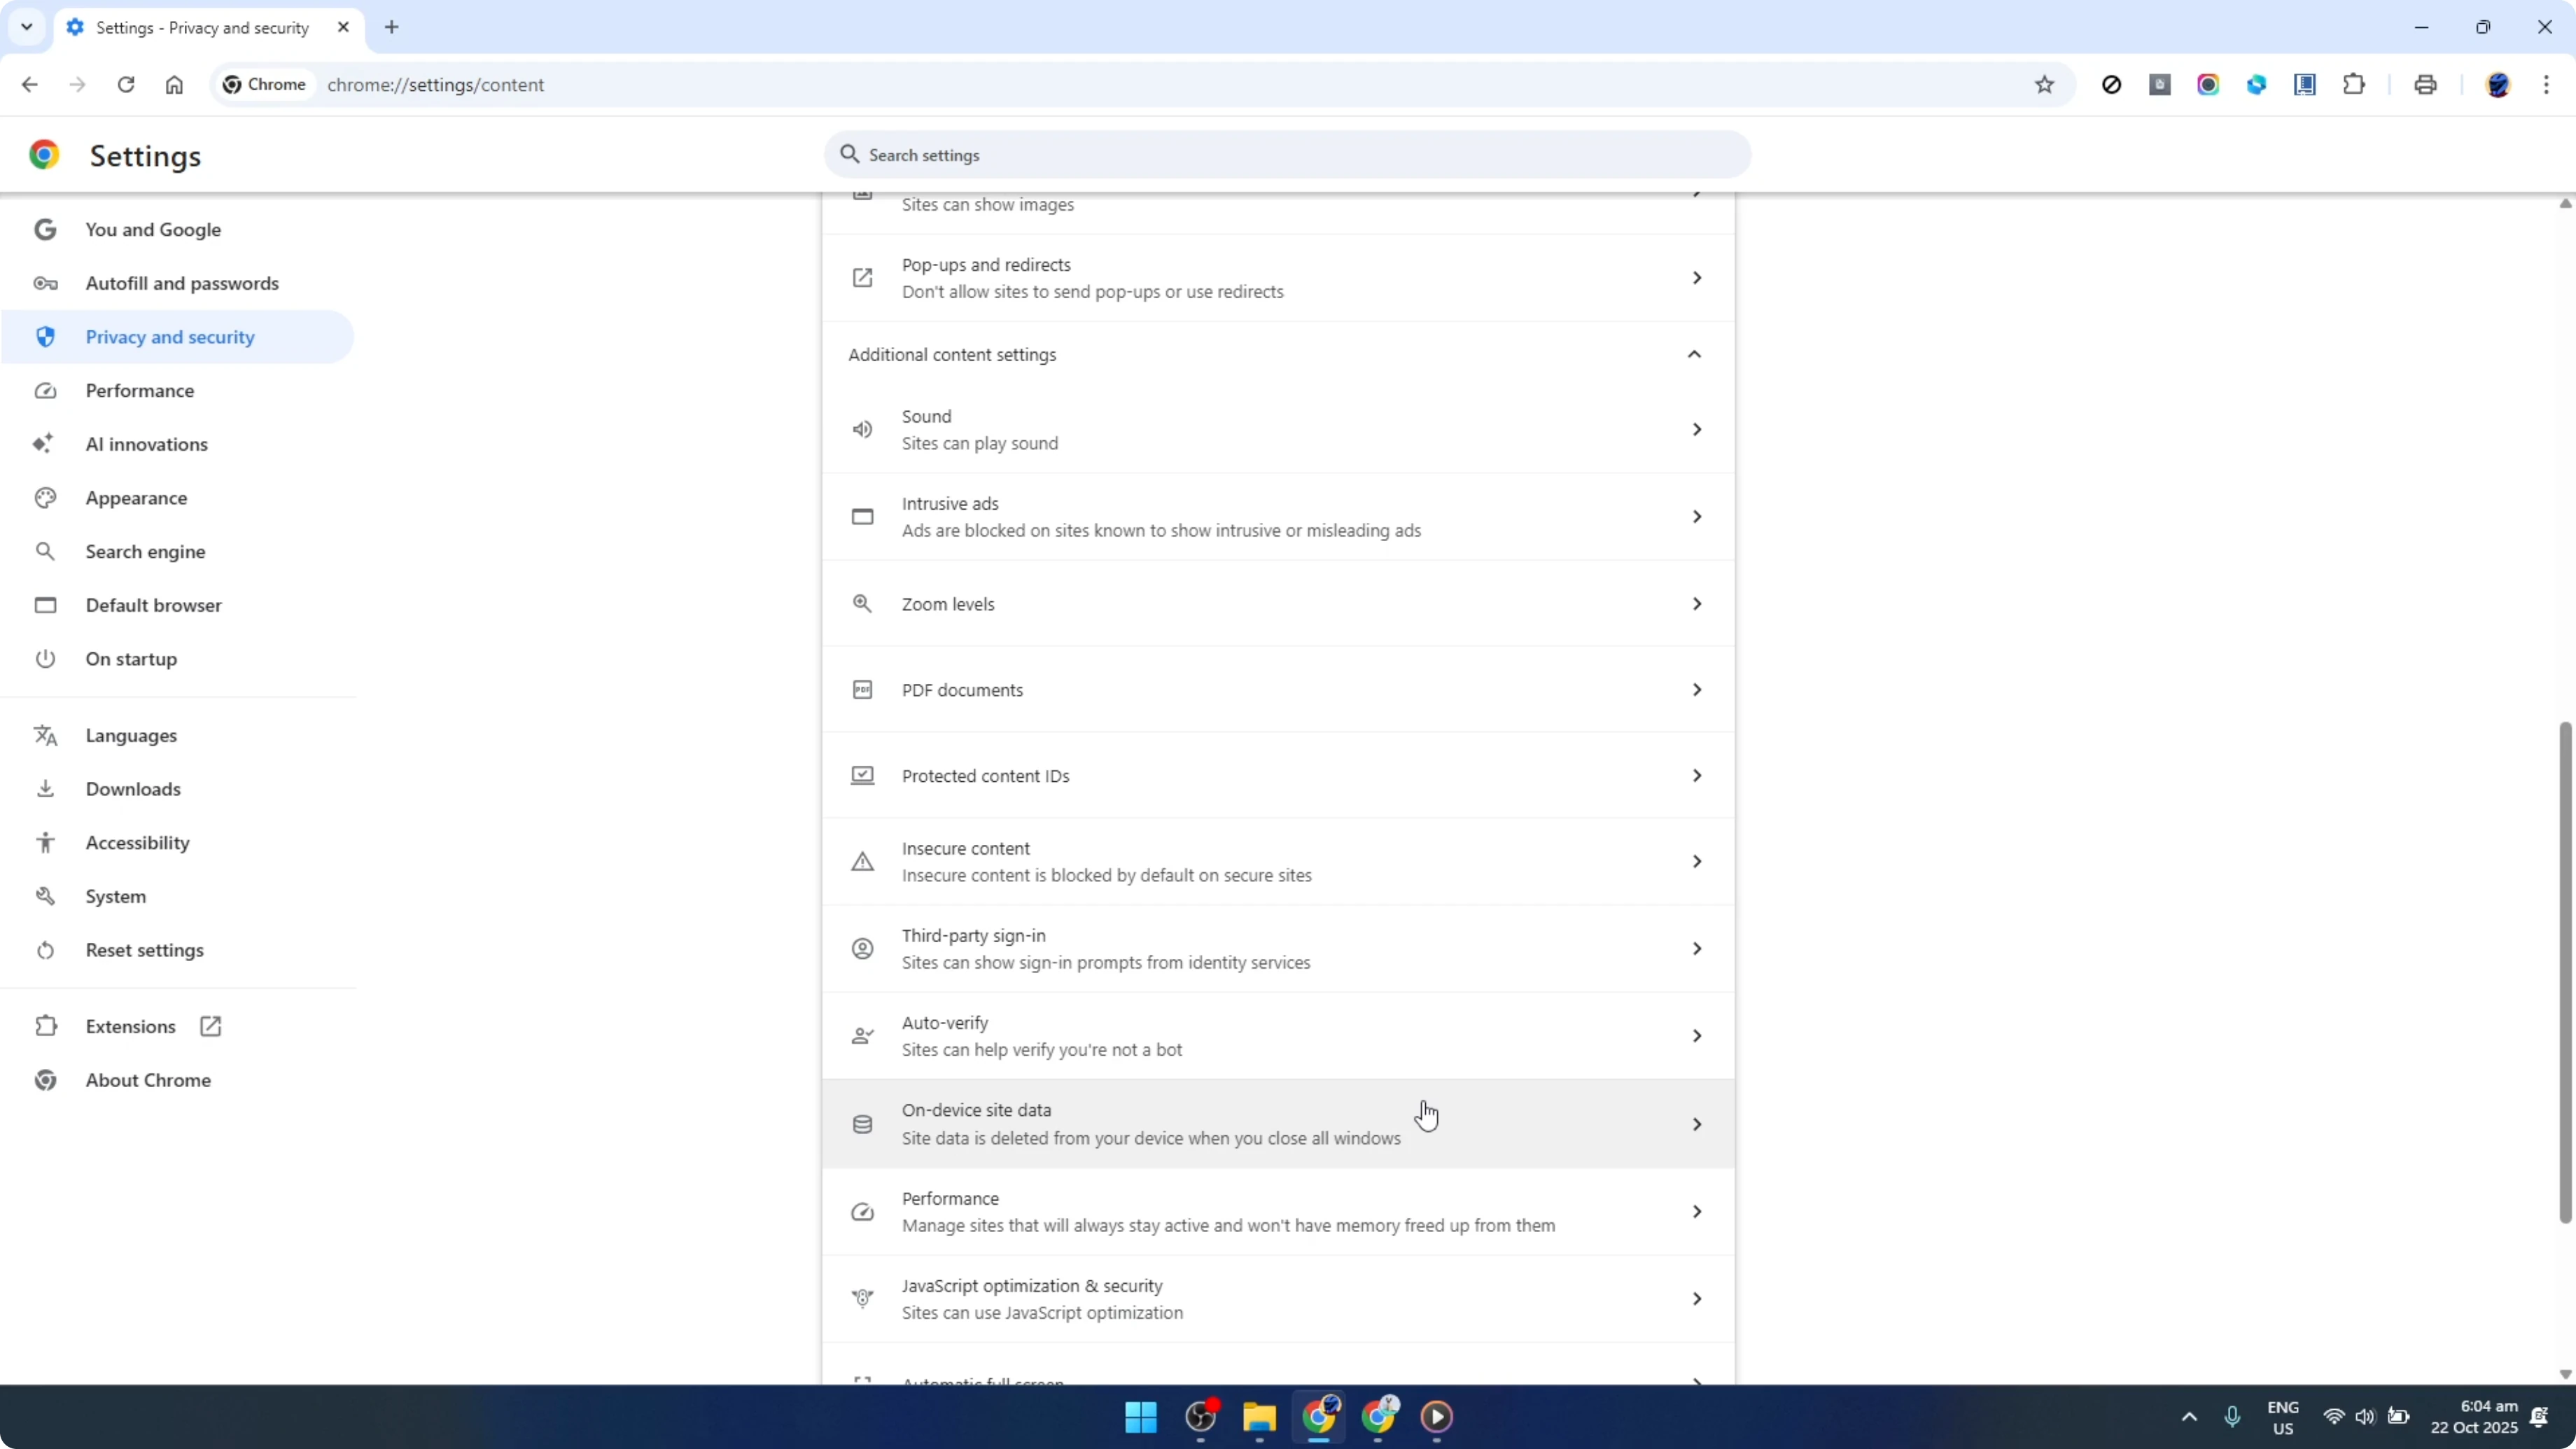The image size is (2576, 1449).
Task: Open the speaker volume icon in system tray
Action: (x=2366, y=1417)
